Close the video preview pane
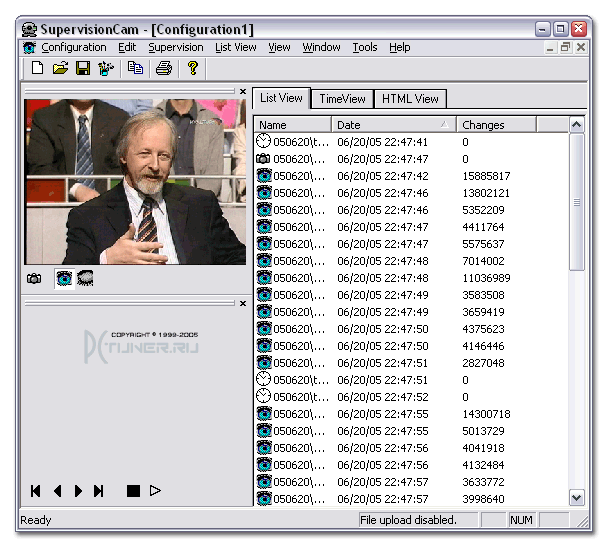The width and height of the screenshot is (608, 547). (x=243, y=91)
